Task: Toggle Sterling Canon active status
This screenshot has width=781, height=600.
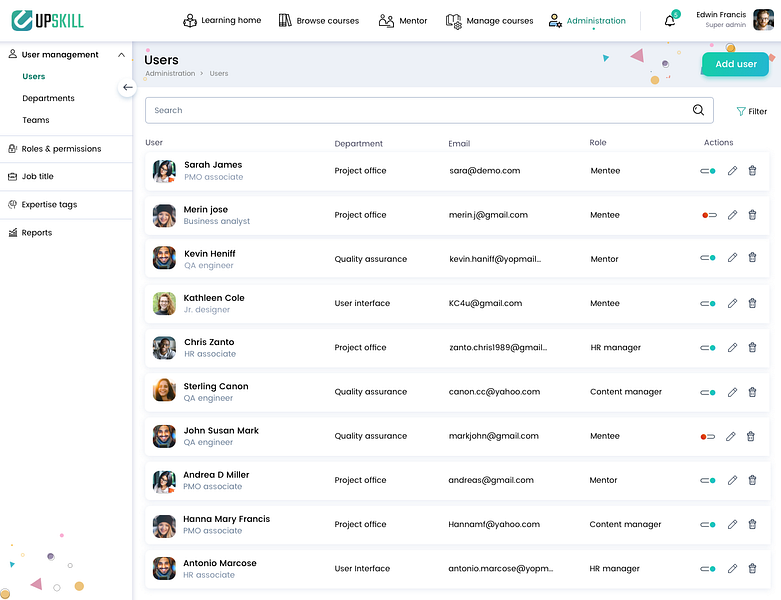Action: tap(708, 393)
